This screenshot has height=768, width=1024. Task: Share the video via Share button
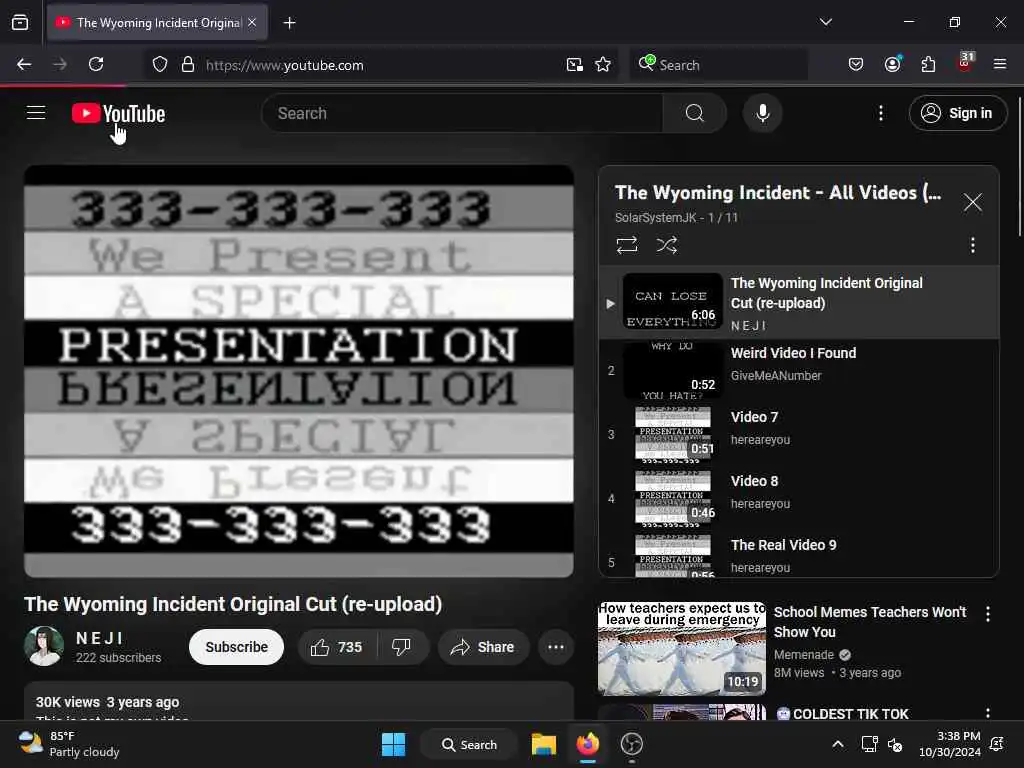(x=483, y=647)
